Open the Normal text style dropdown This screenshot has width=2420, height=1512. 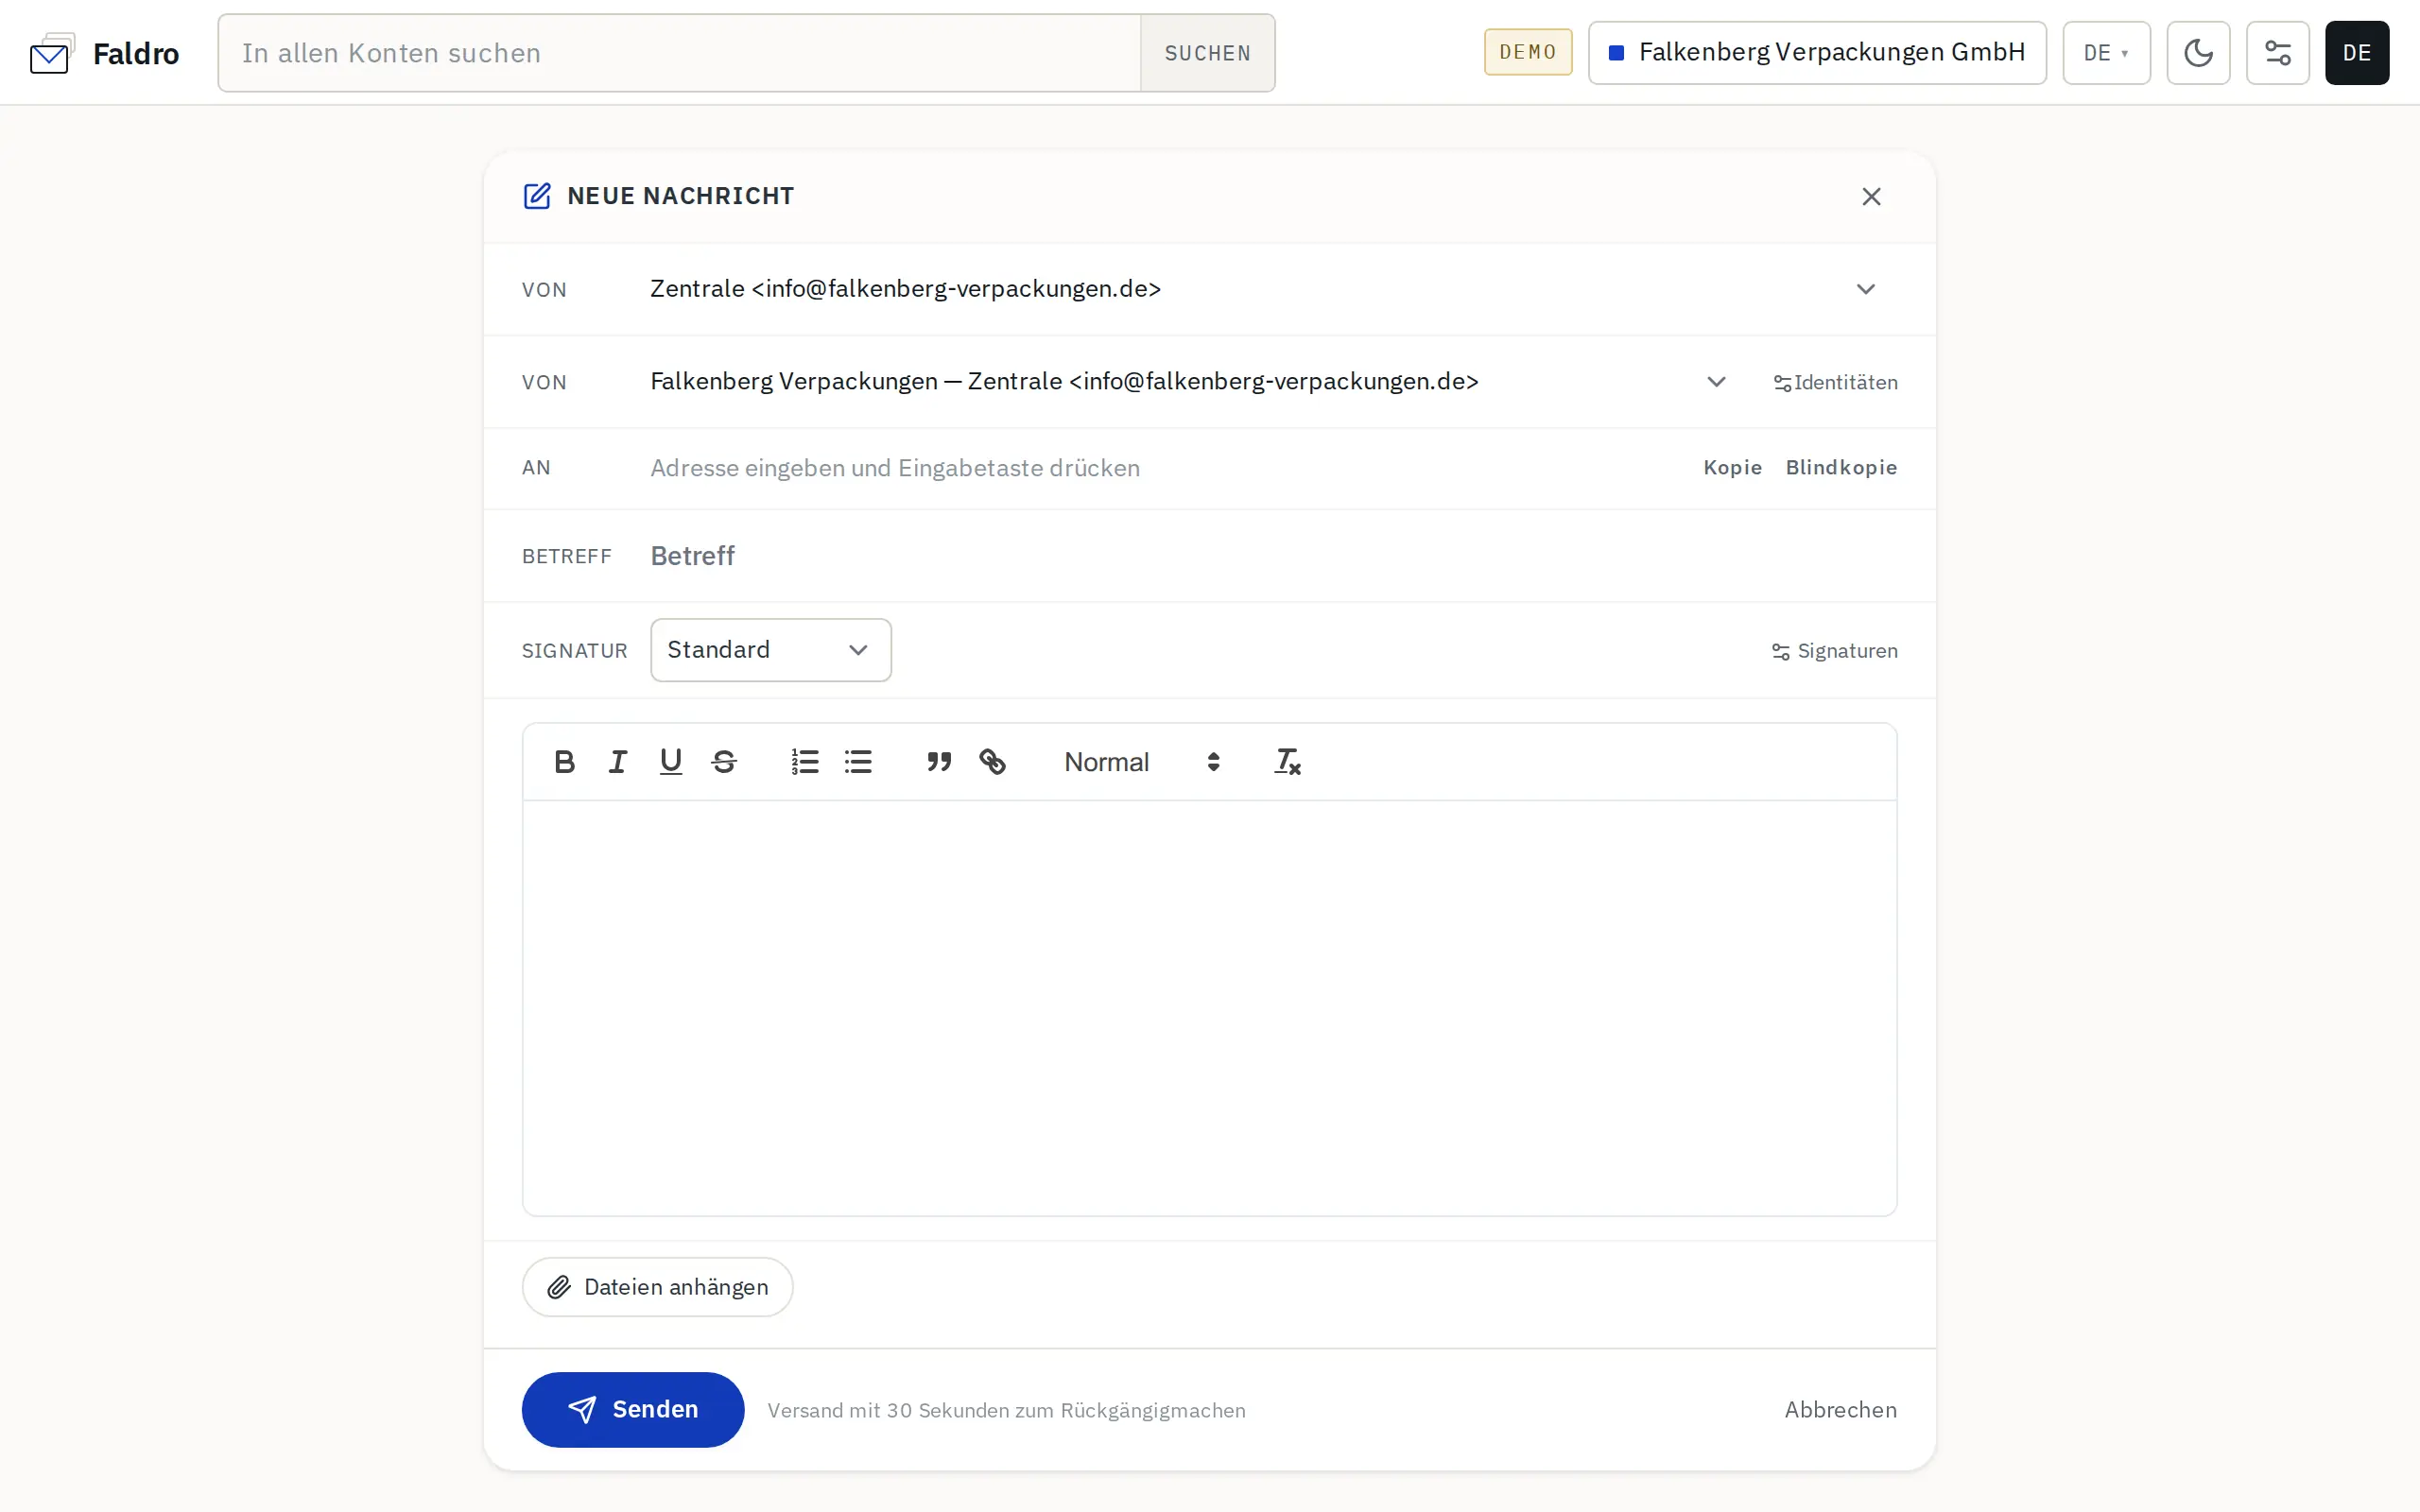pyautogui.click(x=1142, y=762)
